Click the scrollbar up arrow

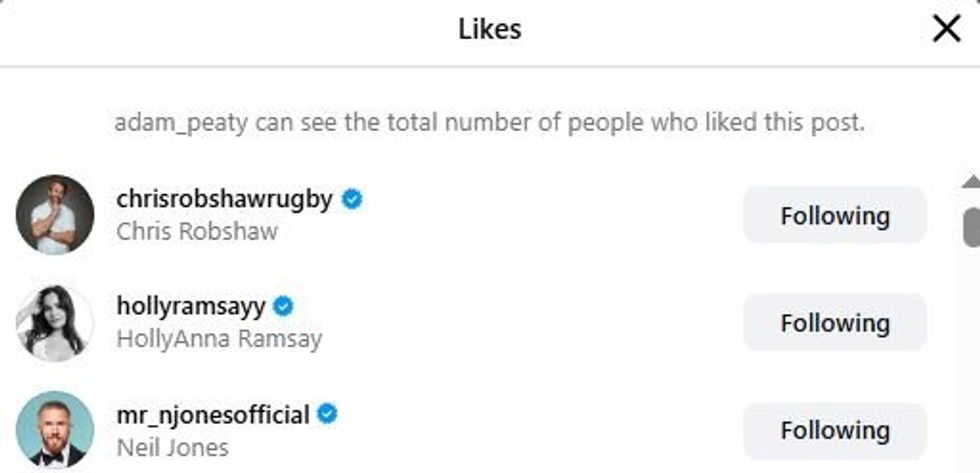click(970, 182)
